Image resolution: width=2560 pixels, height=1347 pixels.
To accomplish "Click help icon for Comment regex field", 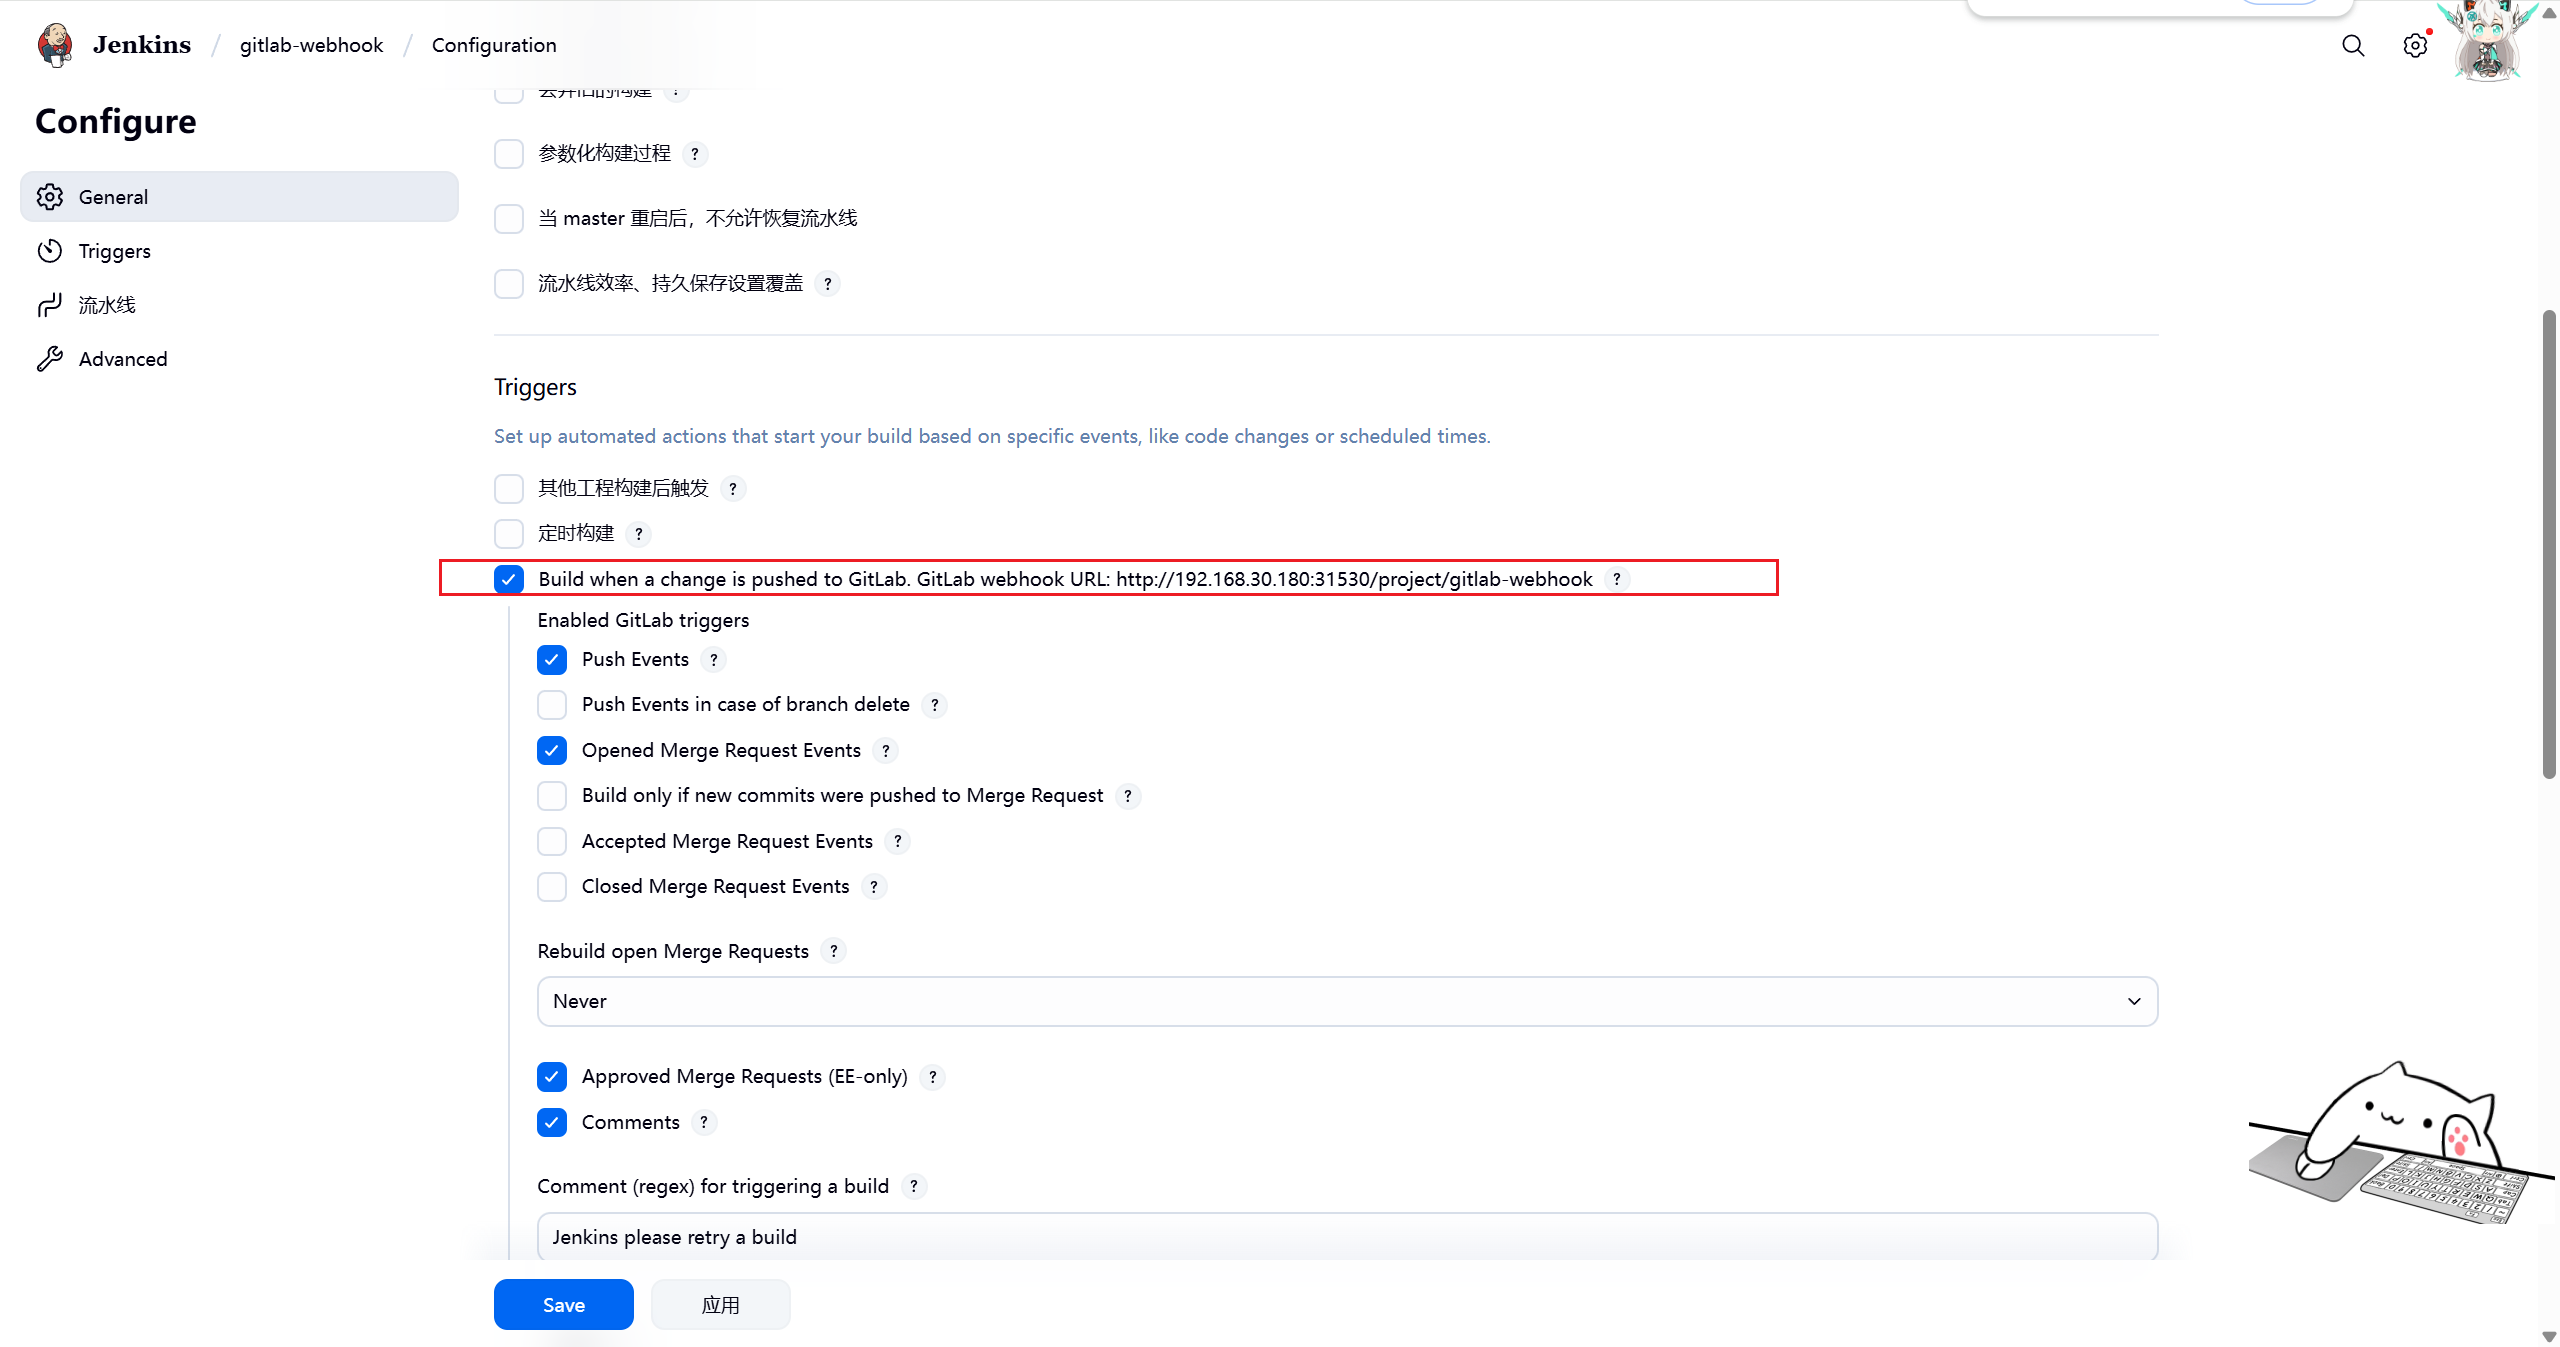I will (913, 1186).
